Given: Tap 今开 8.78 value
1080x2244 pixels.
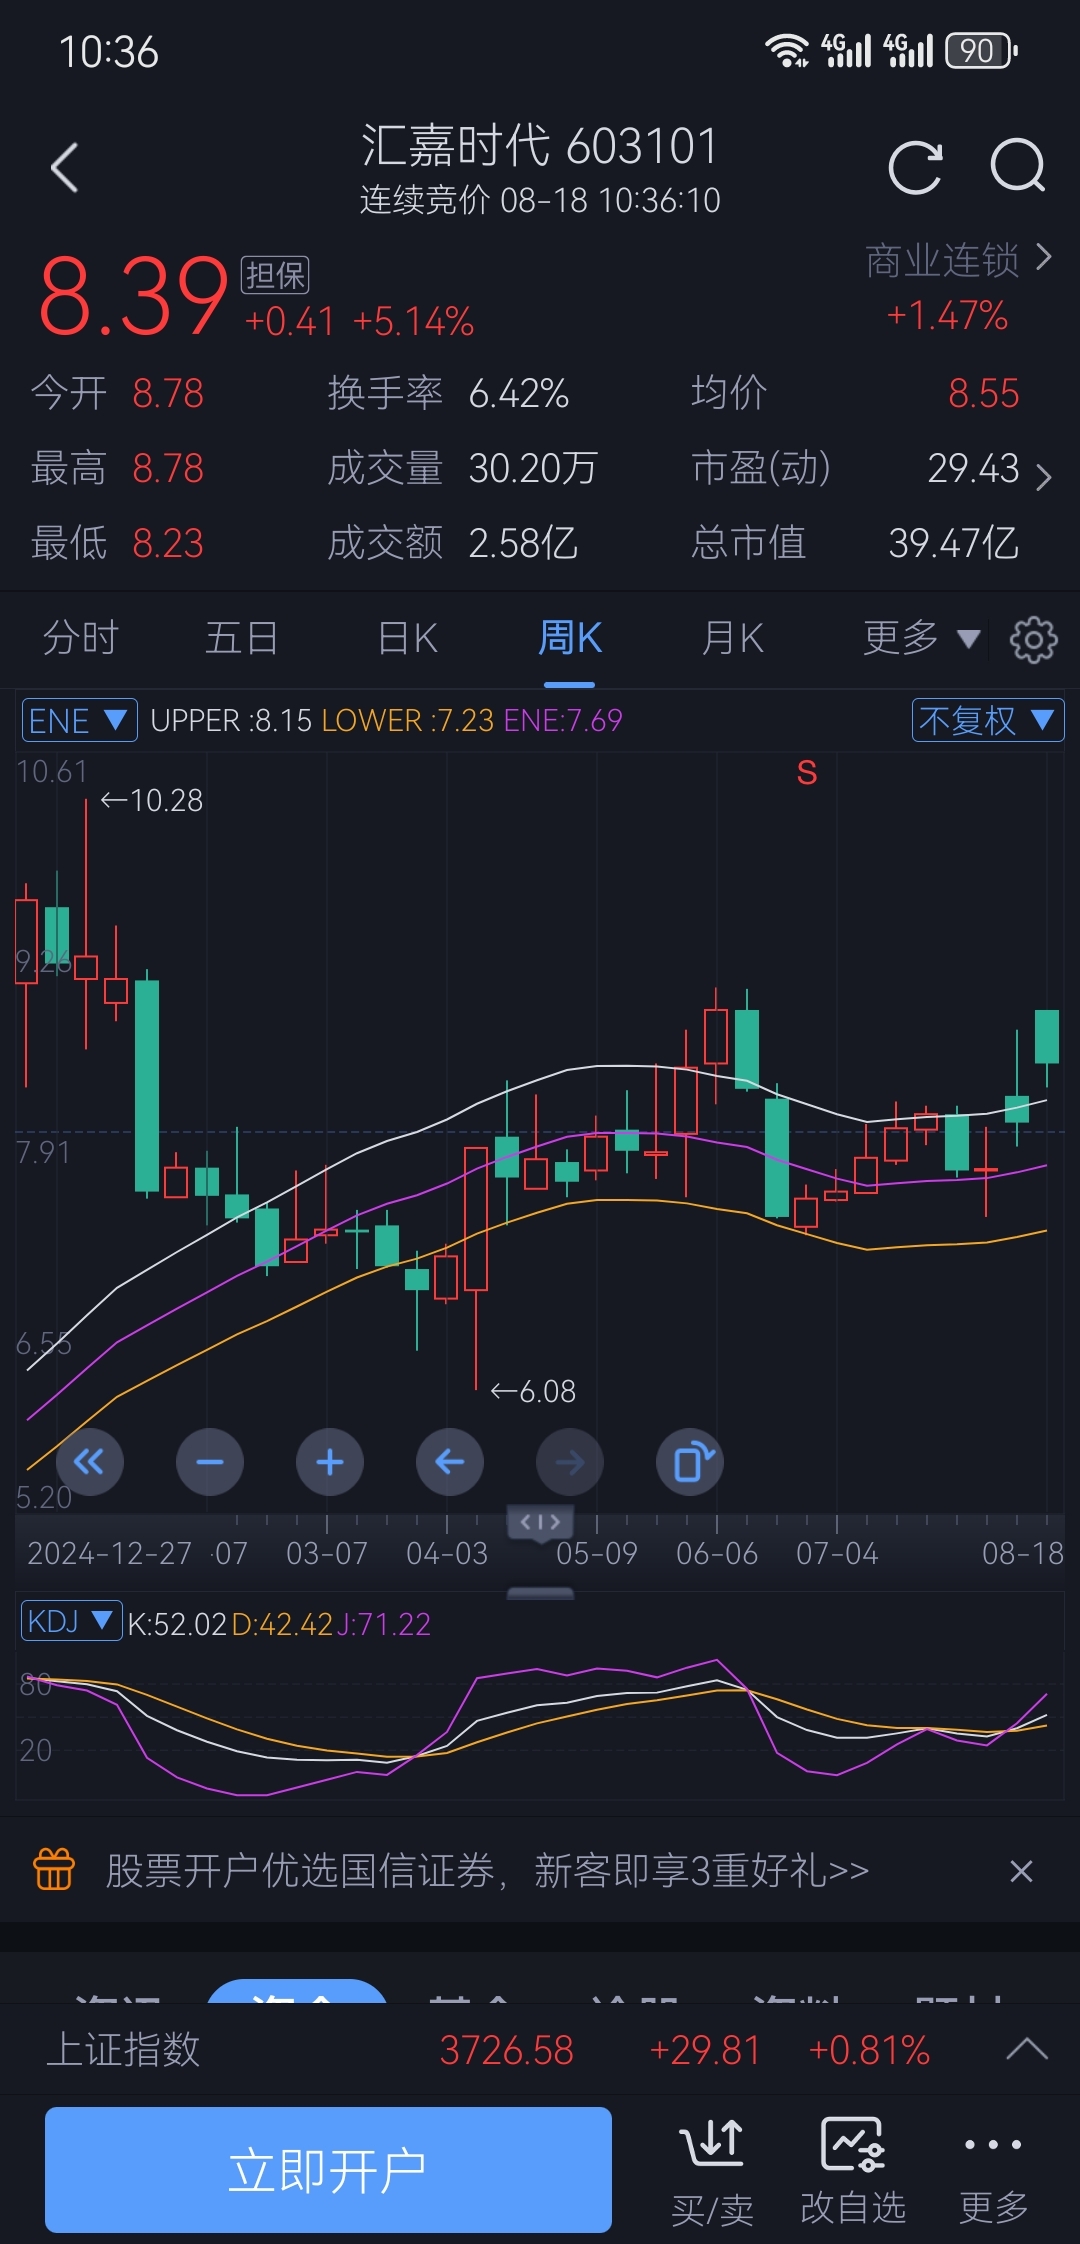Looking at the screenshot, I should coord(168,394).
